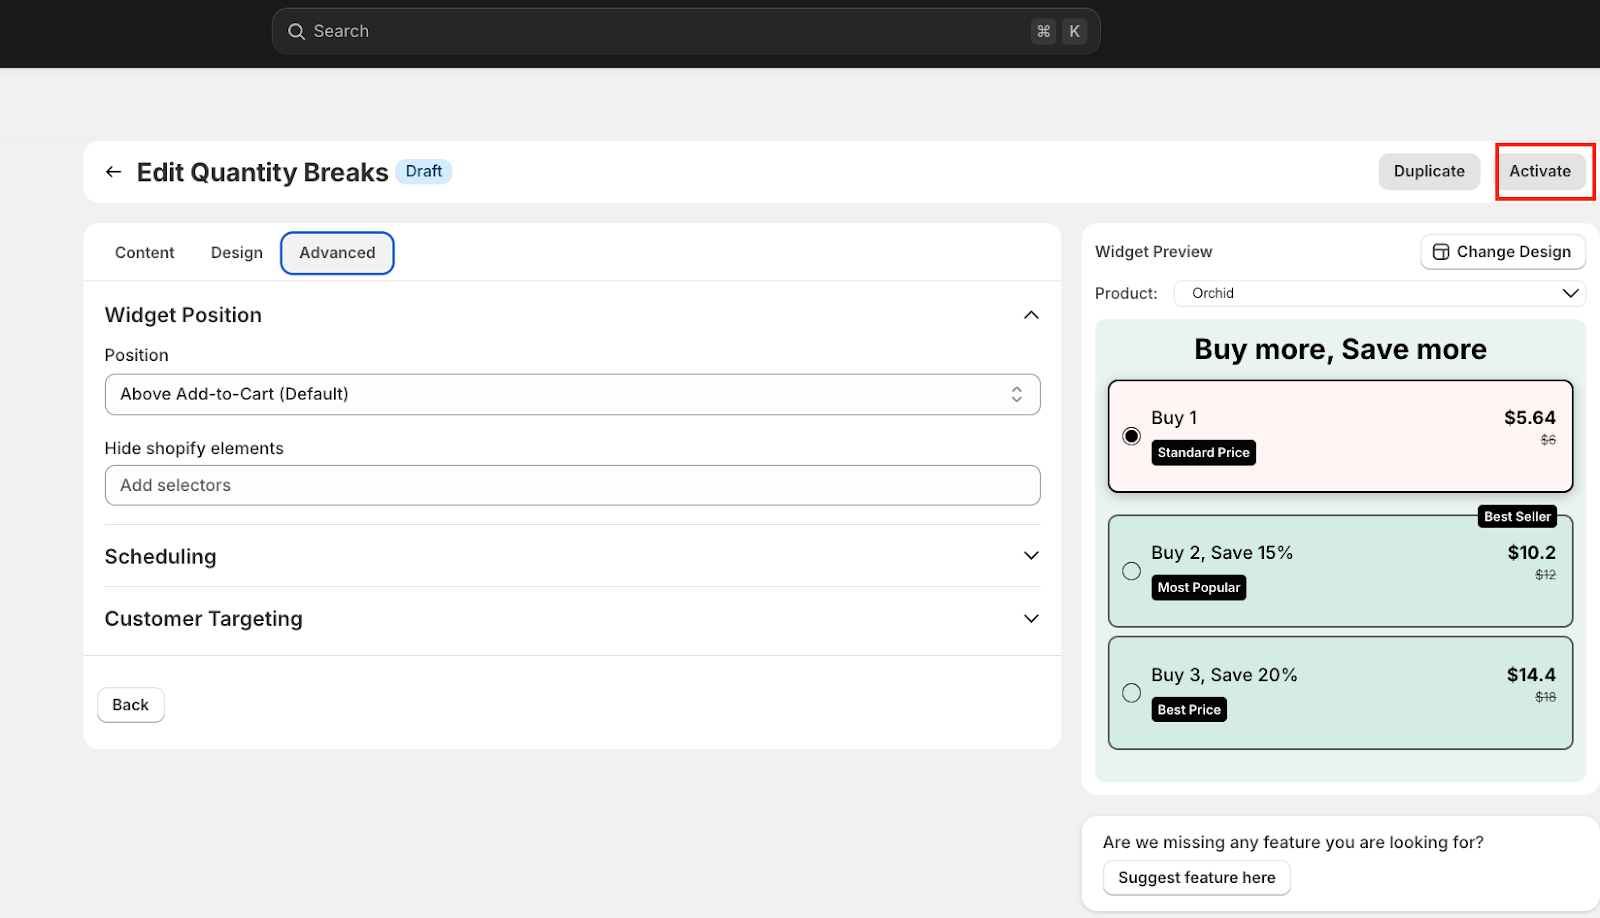
Task: Click the Draft status badge
Action: [424, 172]
